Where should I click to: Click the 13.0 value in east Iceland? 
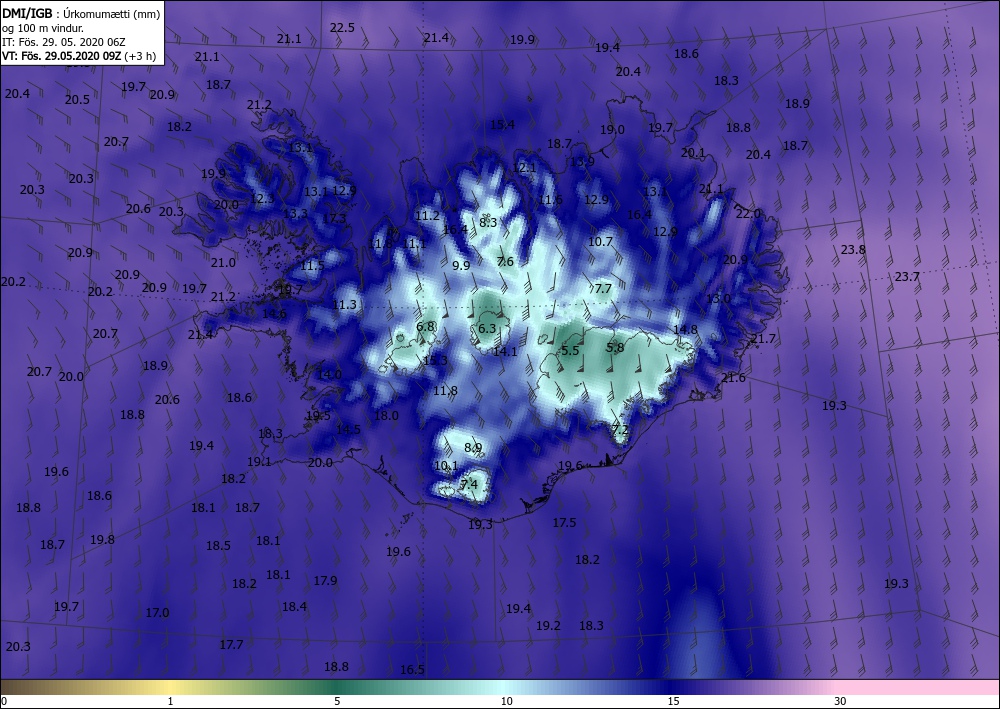tap(718, 298)
